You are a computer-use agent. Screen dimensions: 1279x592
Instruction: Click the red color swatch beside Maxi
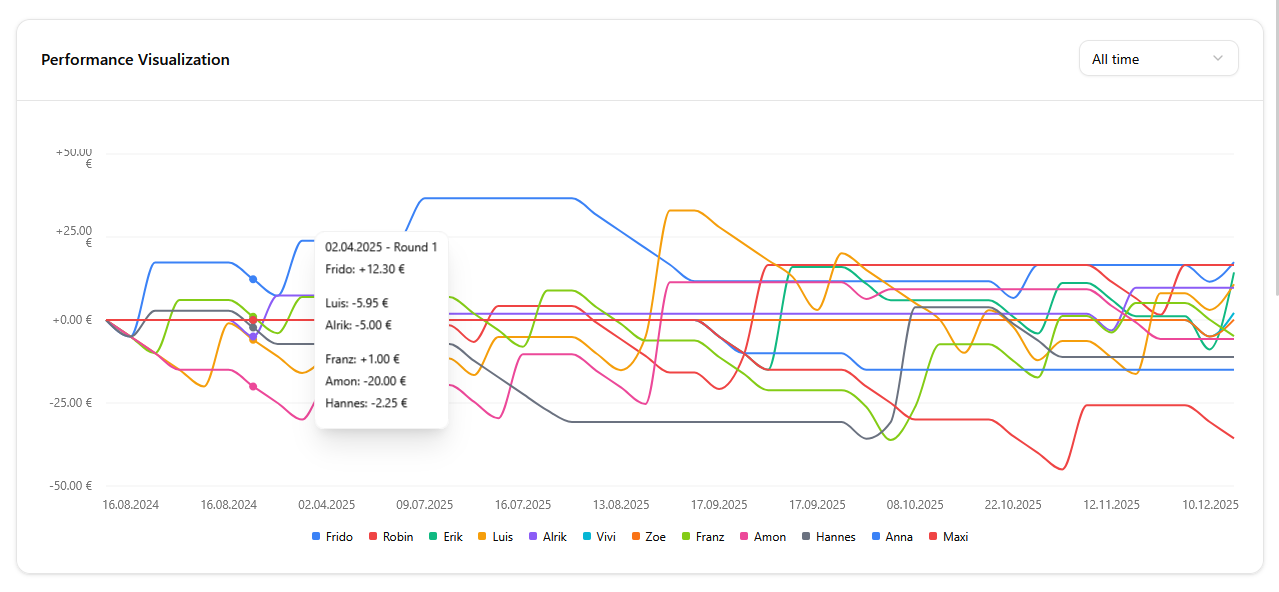click(x=934, y=537)
